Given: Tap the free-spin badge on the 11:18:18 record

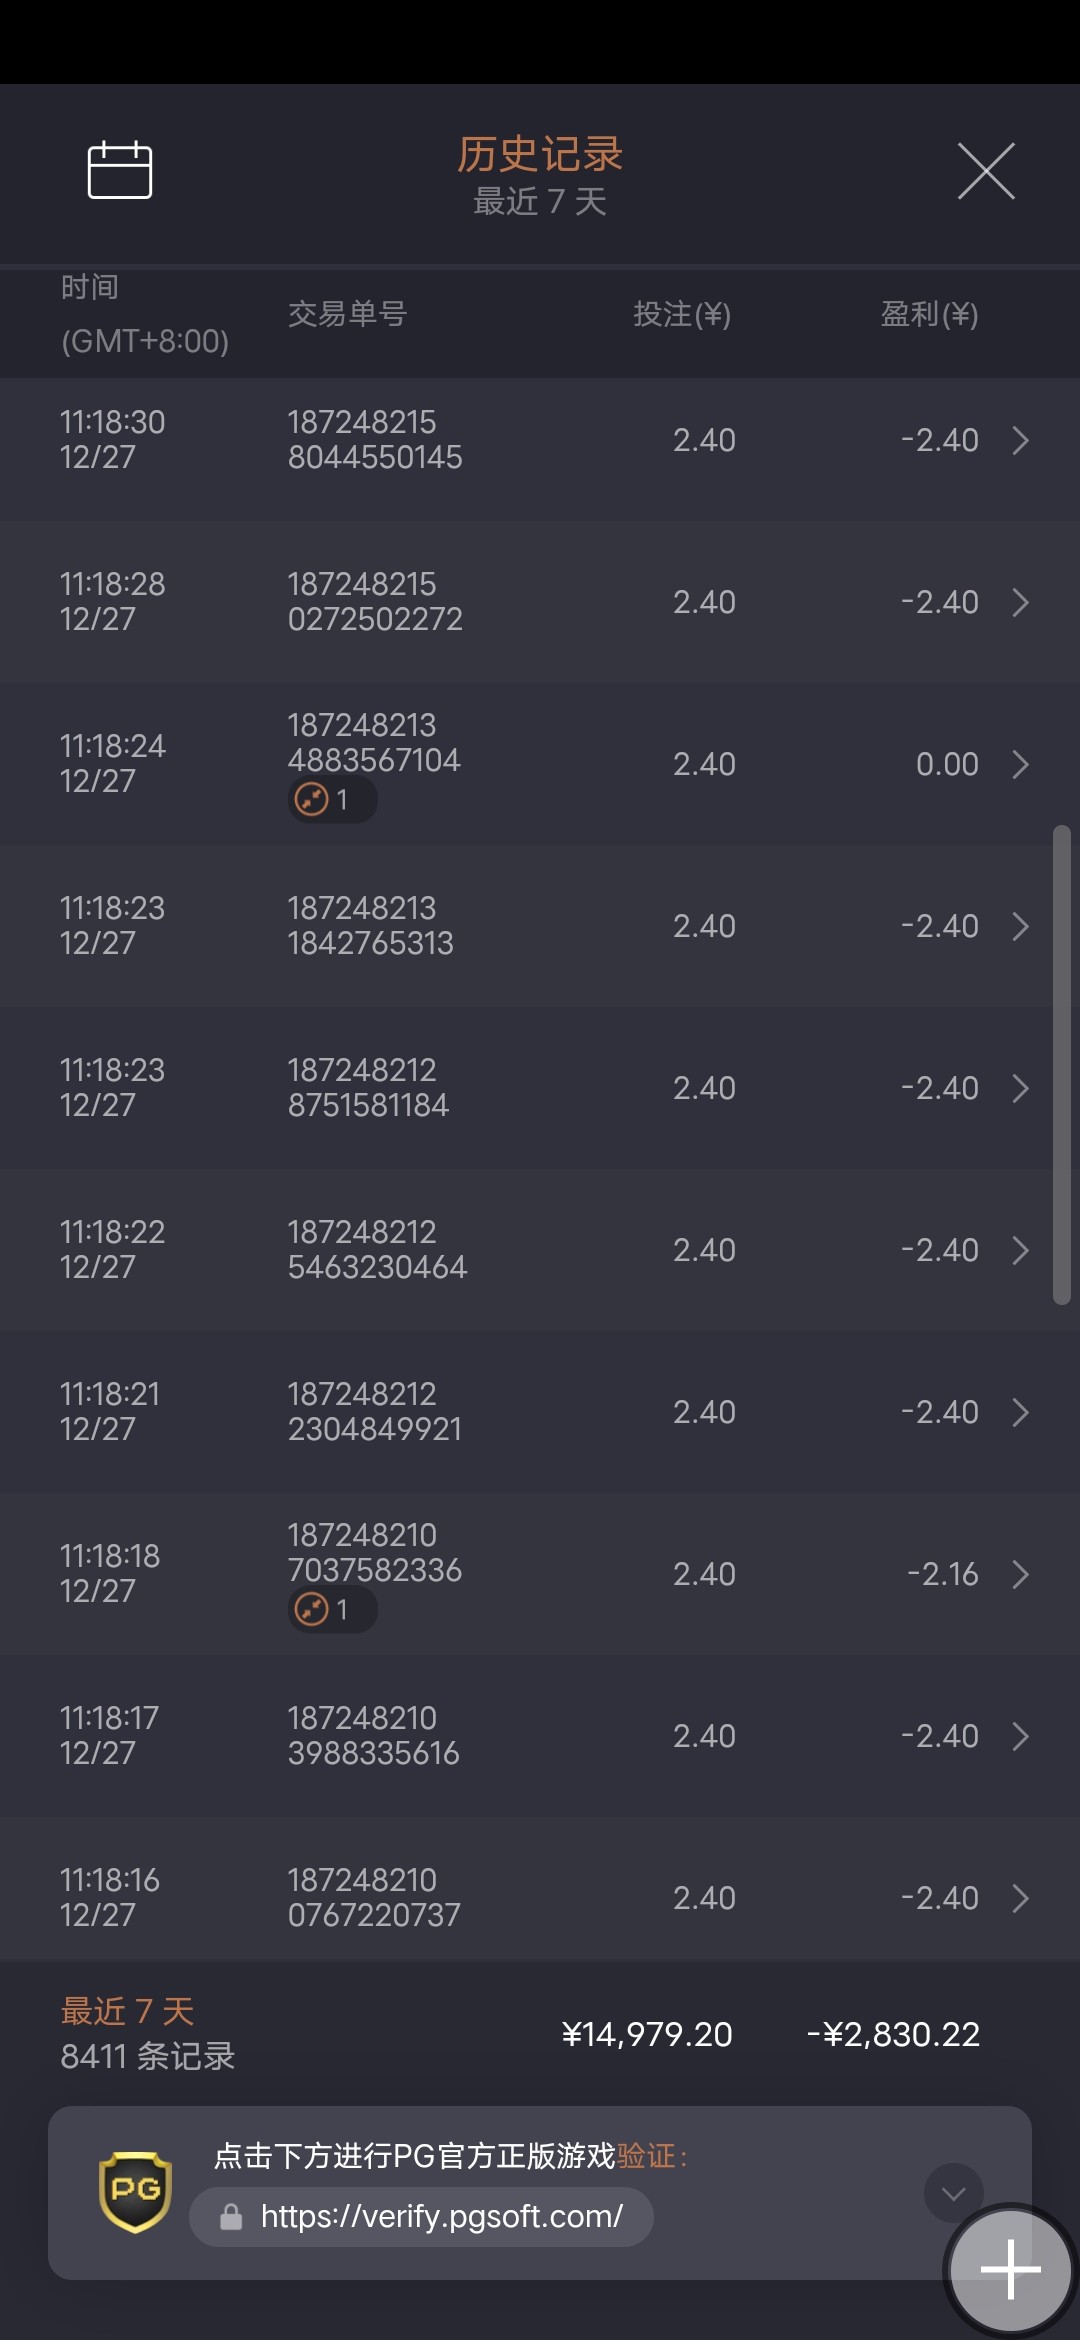Looking at the screenshot, I should click(x=332, y=1610).
